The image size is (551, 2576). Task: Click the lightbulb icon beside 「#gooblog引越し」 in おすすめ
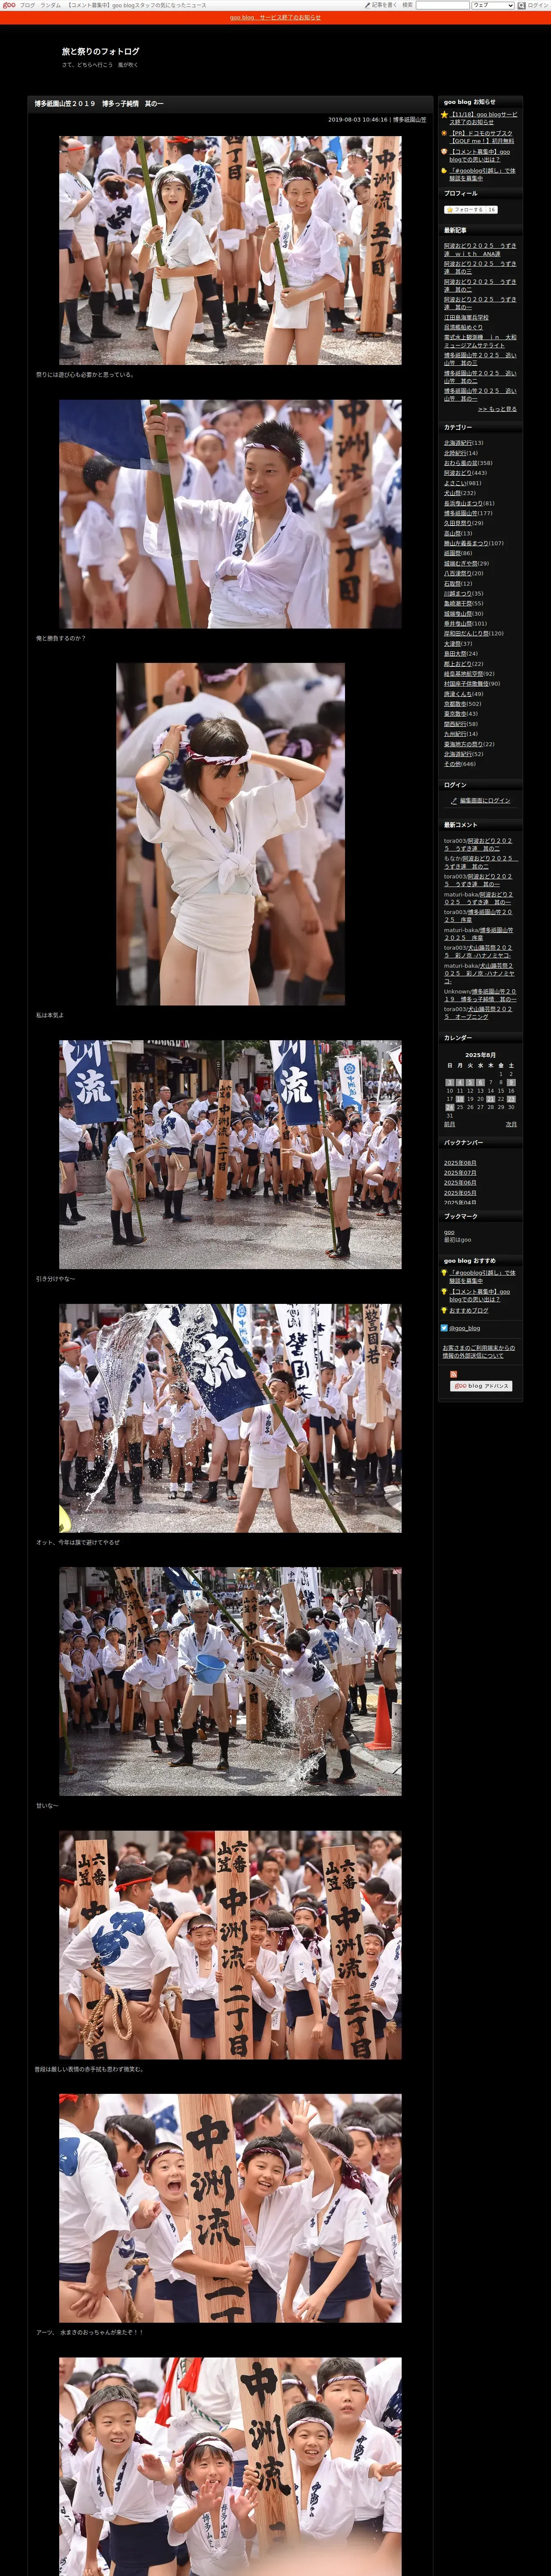[444, 1272]
